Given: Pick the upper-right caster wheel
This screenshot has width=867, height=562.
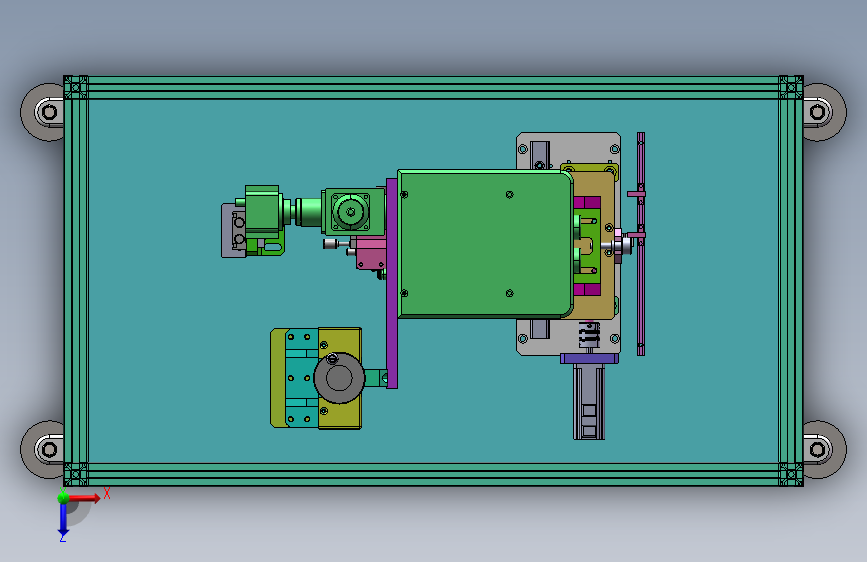Looking at the screenshot, I should pyautogui.click(x=824, y=112).
